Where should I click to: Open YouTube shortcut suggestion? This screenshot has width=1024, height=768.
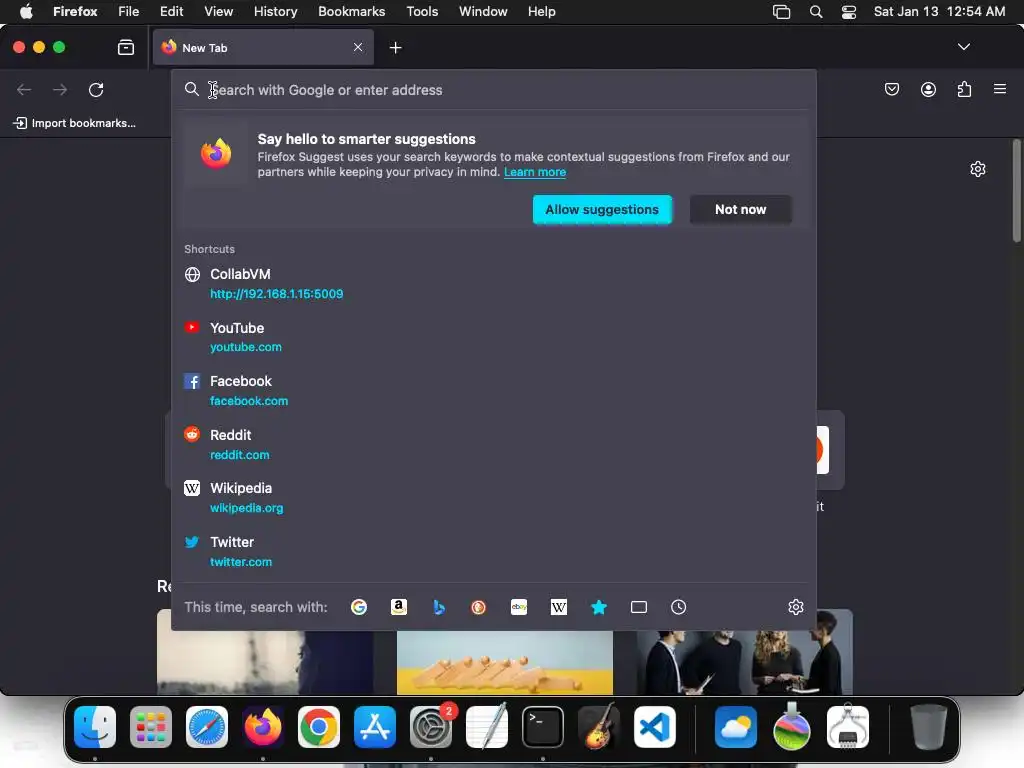494,337
